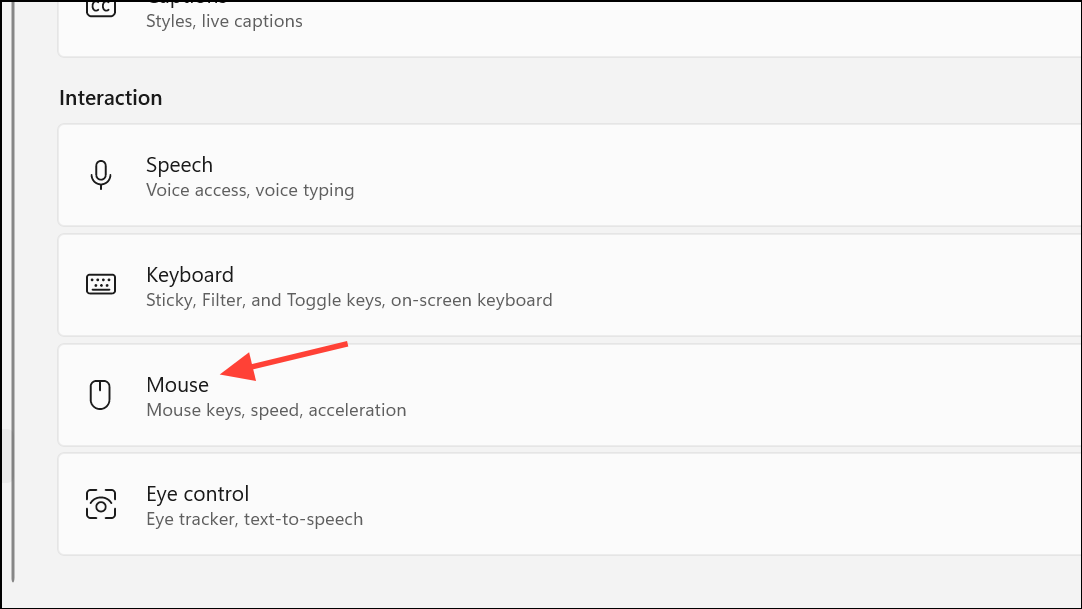Viewport: 1082px width, 609px height.
Task: Click the red arrow annotation
Action: click(284, 361)
